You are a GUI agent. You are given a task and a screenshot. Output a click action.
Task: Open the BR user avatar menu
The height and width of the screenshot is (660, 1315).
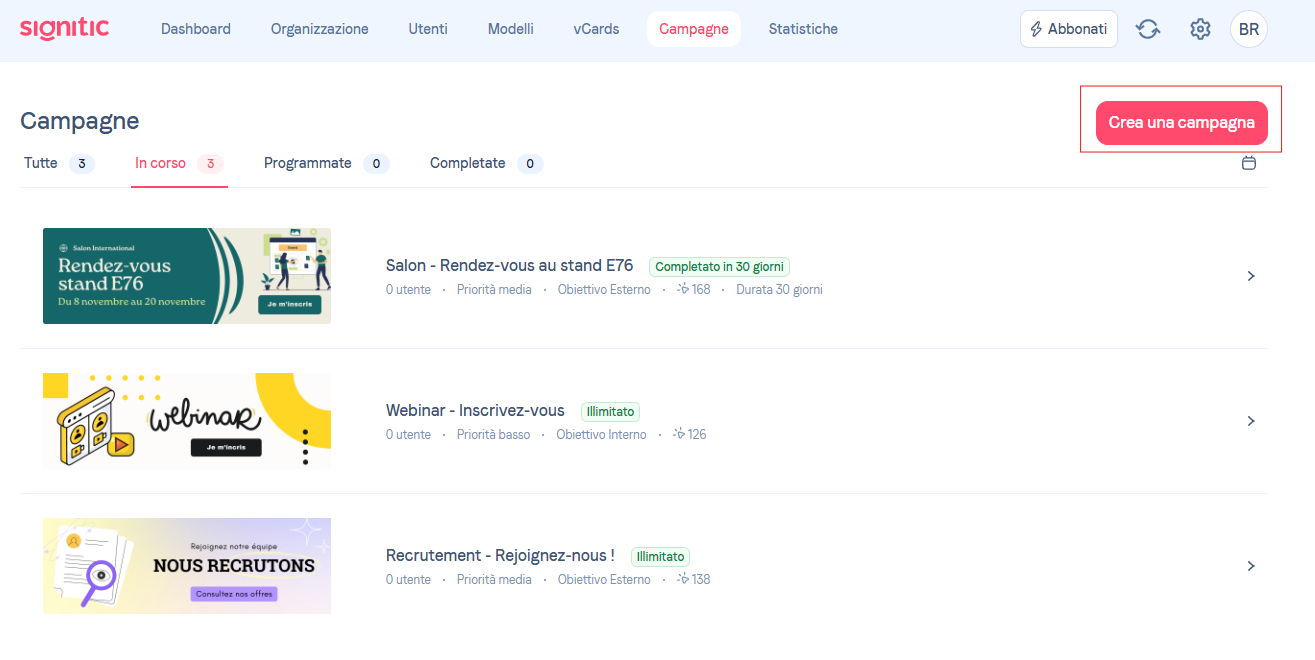1249,29
